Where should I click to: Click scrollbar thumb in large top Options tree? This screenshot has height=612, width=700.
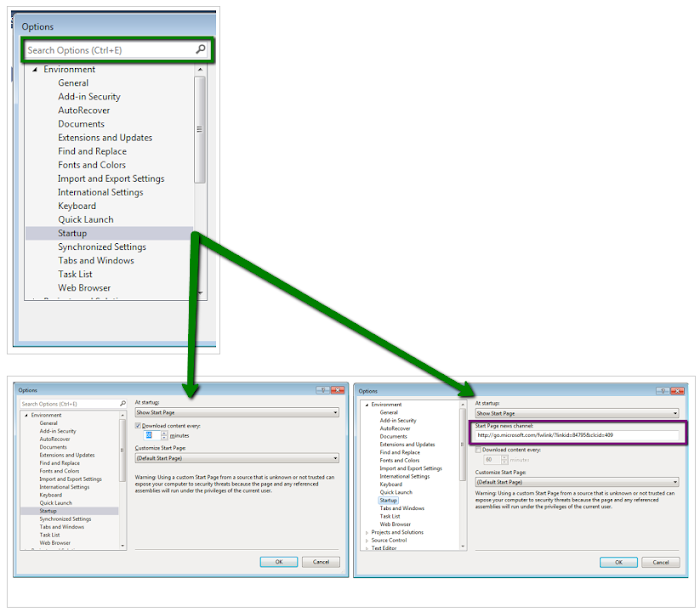point(200,129)
